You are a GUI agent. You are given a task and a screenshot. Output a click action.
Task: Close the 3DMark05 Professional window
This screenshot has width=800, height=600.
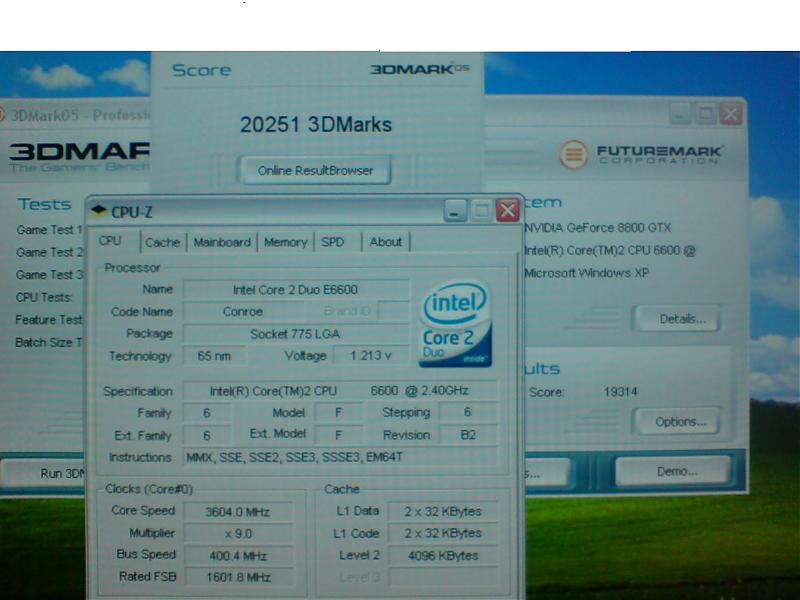[x=731, y=114]
